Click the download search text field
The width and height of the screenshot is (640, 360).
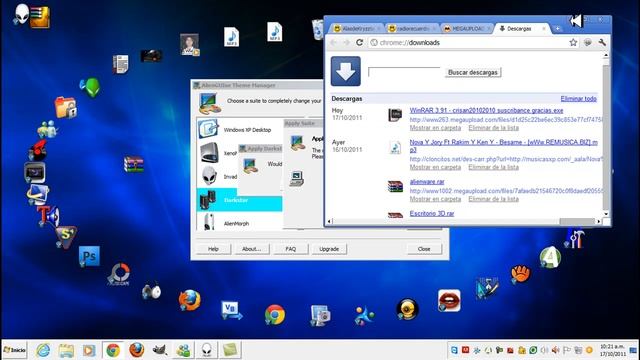click(x=404, y=72)
